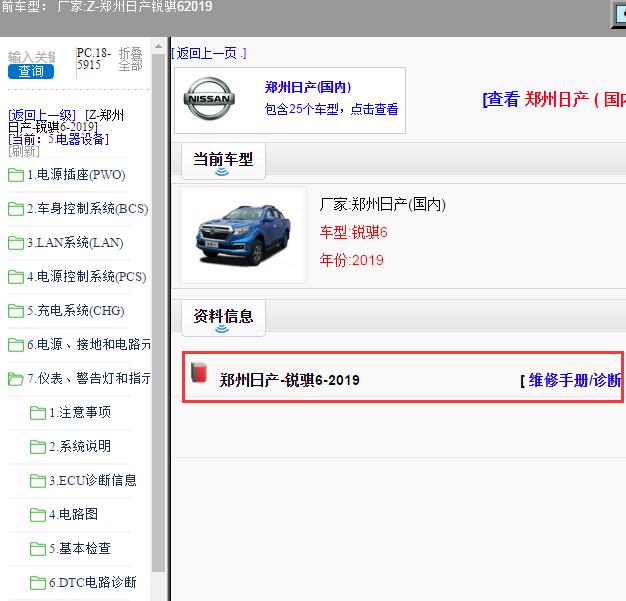Click the 车型:锐骐6 text
Screen dimensions: 626x601
click(x=353, y=232)
